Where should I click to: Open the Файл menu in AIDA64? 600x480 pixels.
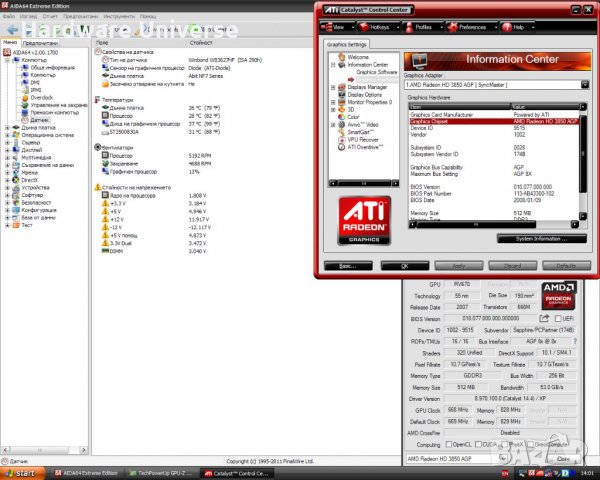[x=8, y=16]
